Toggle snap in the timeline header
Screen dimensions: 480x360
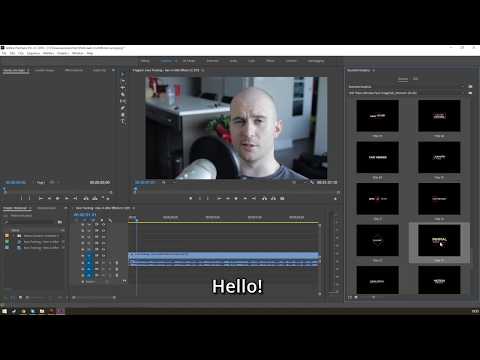tap(84, 220)
